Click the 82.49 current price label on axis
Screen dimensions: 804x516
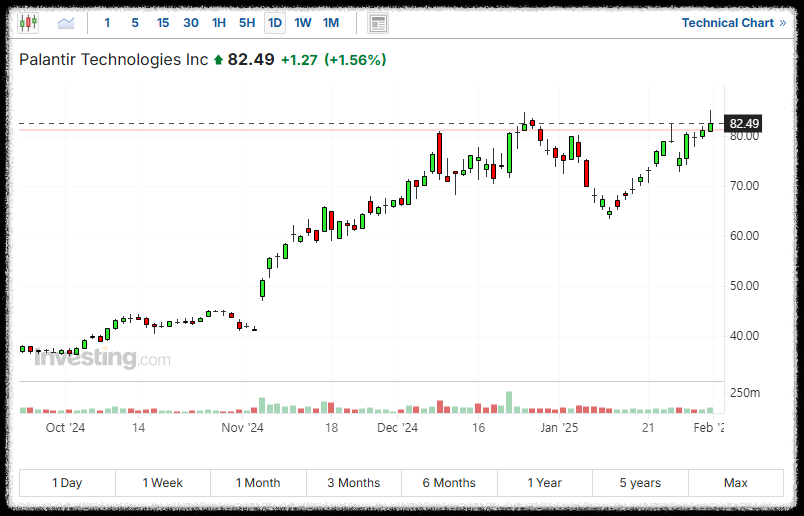[x=743, y=124]
